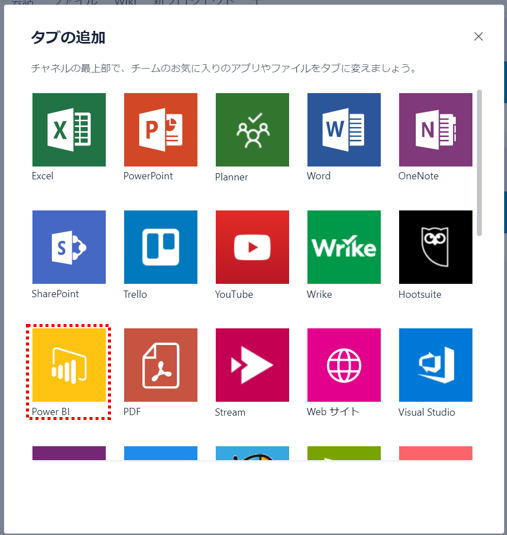Add a Trello tab
Viewport: 507px width, 535px height.
[x=161, y=247]
